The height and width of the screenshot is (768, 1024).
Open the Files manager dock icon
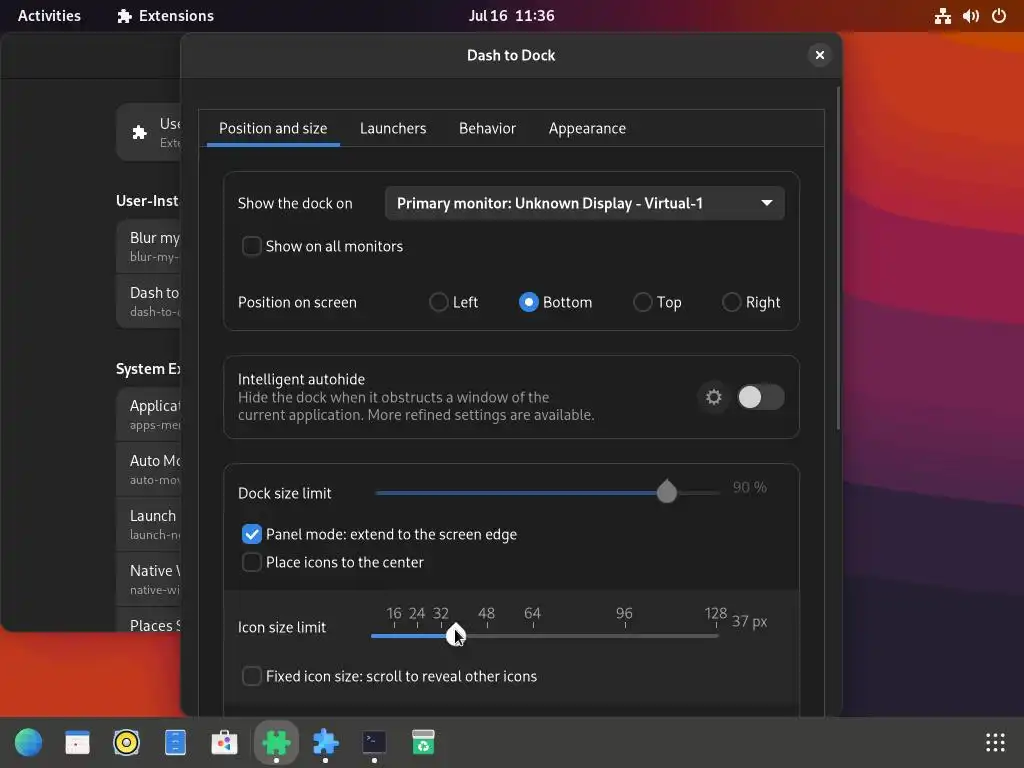175,743
